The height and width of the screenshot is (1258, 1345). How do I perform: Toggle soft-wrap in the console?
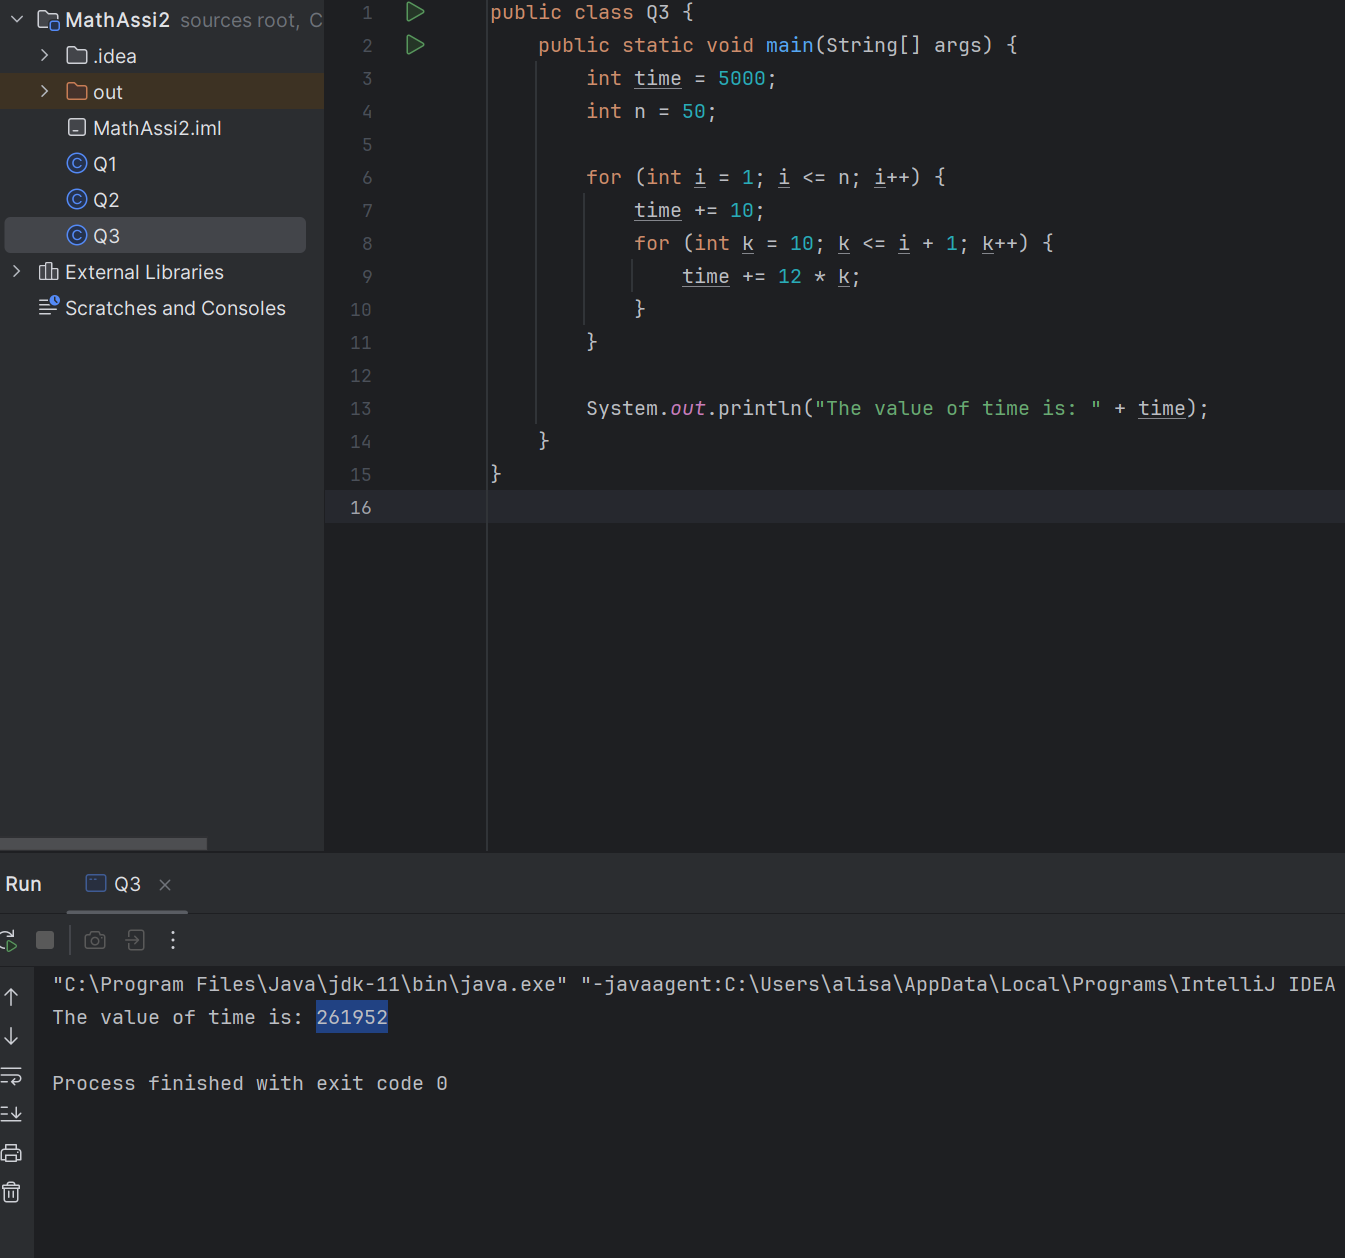(12, 1076)
